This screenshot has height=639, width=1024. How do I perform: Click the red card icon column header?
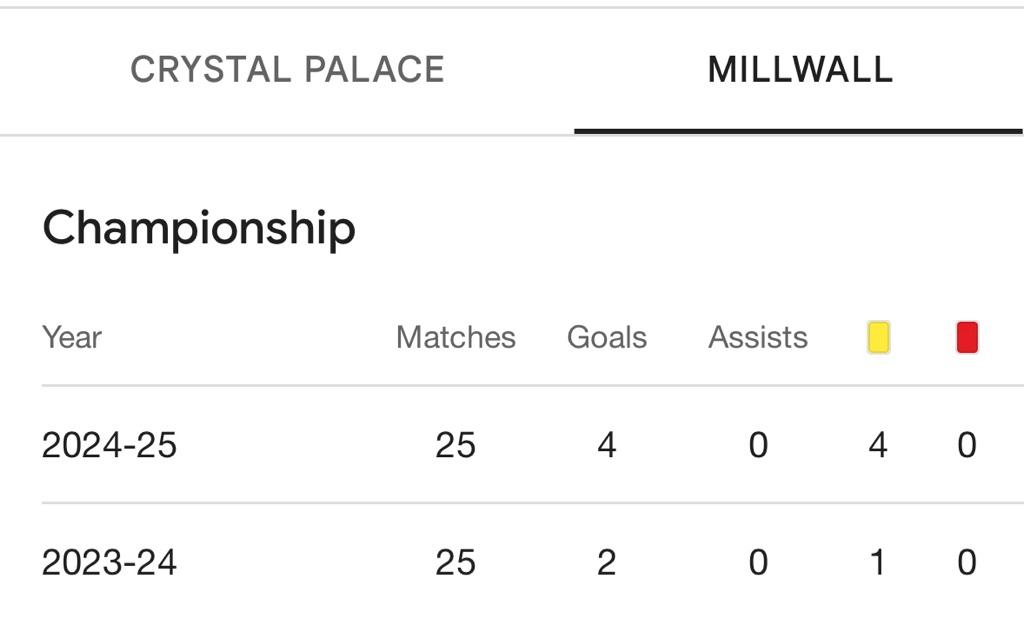click(967, 338)
